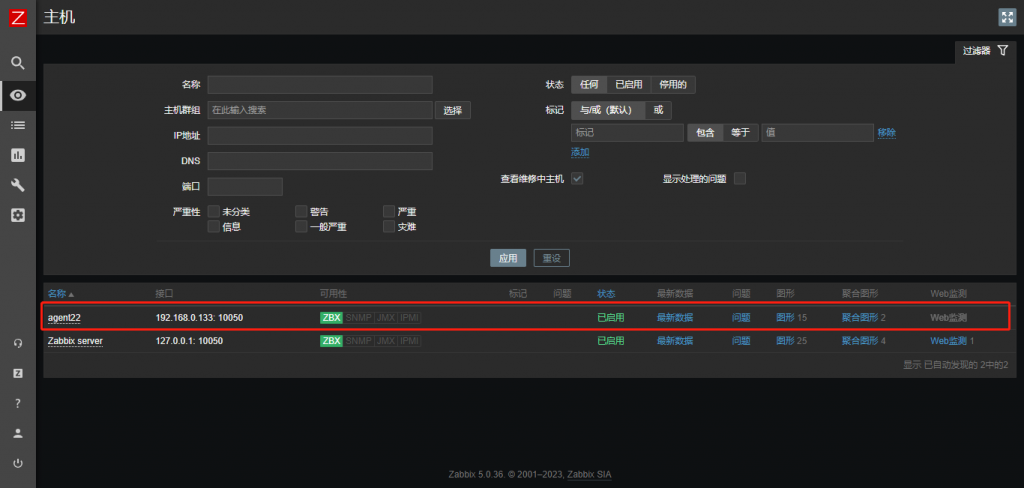Viewport: 1024px width, 488px height.
Task: Click the ZBX availability badge for agent22
Action: (x=331, y=318)
